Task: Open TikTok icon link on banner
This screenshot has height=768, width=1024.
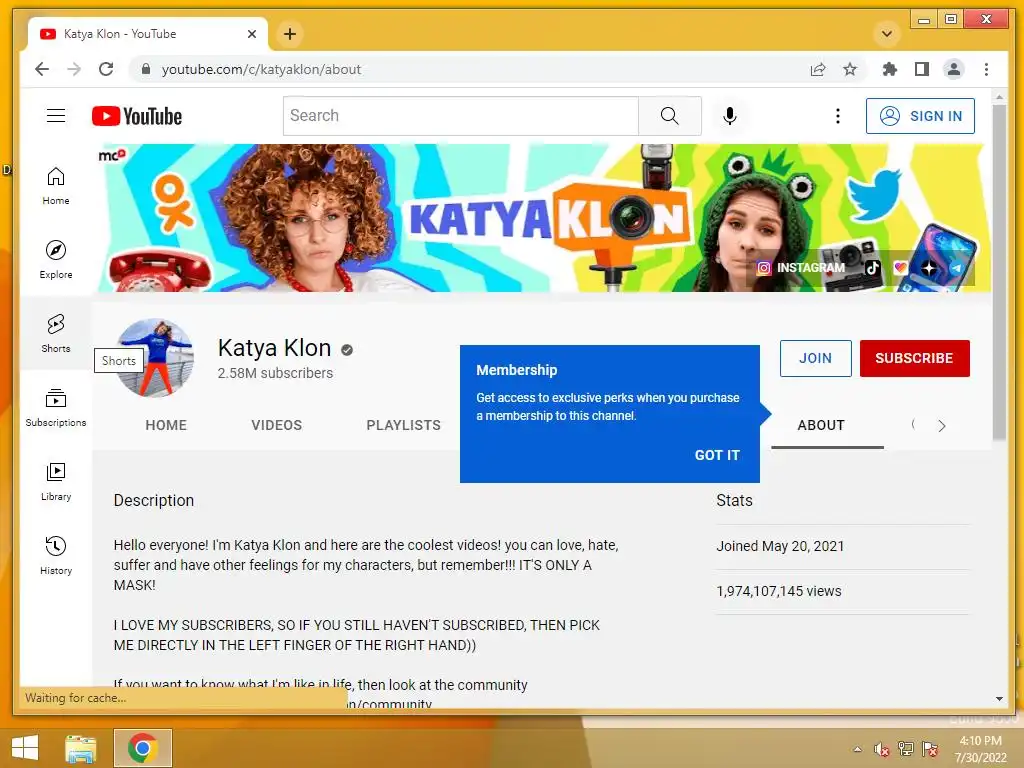Action: [x=873, y=268]
